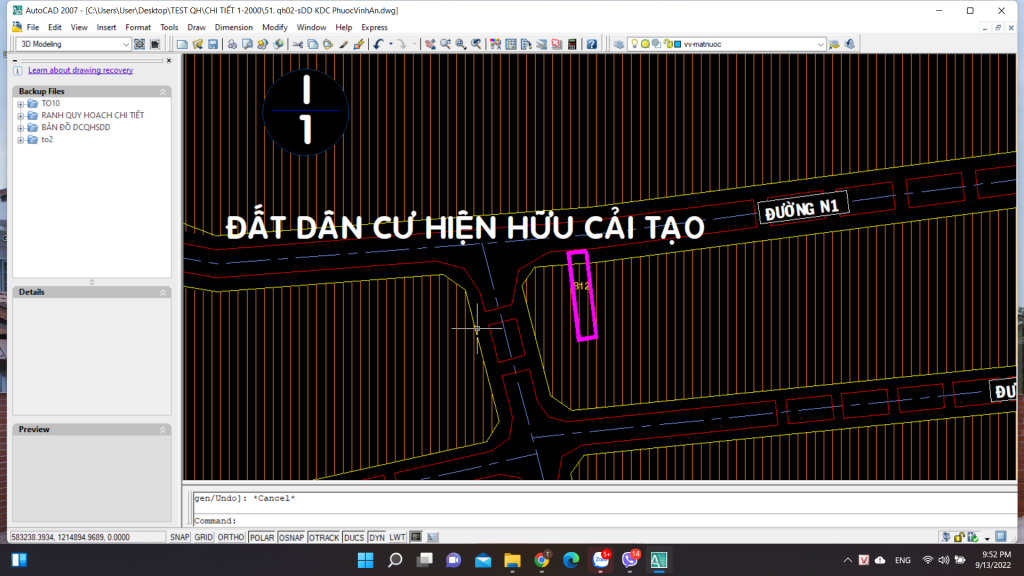Image resolution: width=1024 pixels, height=576 pixels.
Task: Open the Dimension menu
Action: click(233, 27)
